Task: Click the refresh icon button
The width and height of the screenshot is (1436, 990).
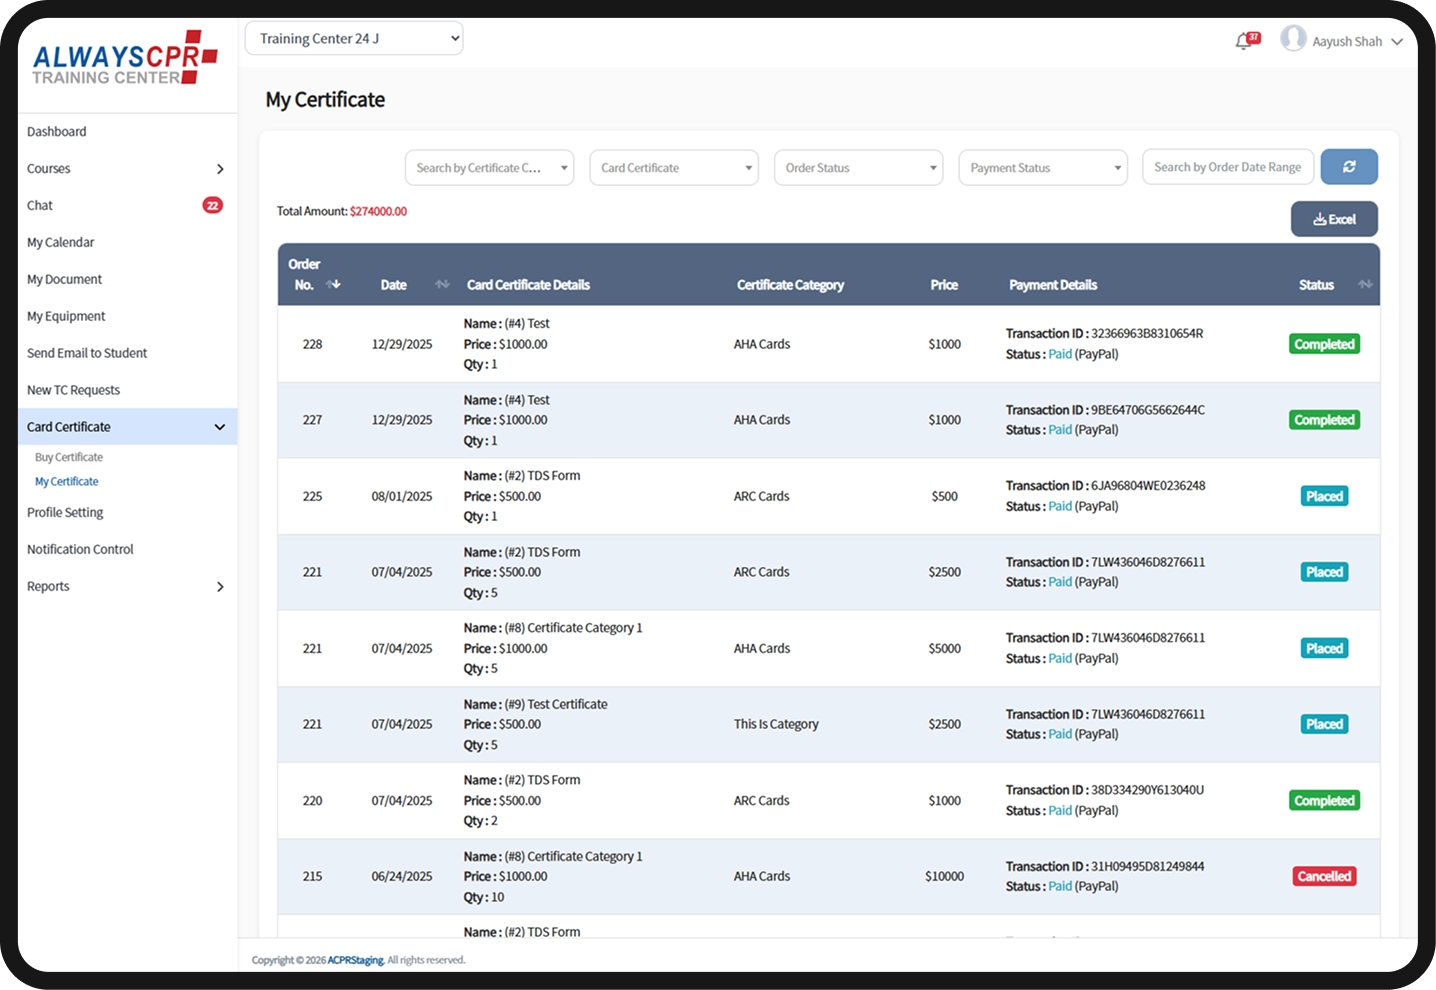Action: pyautogui.click(x=1349, y=167)
